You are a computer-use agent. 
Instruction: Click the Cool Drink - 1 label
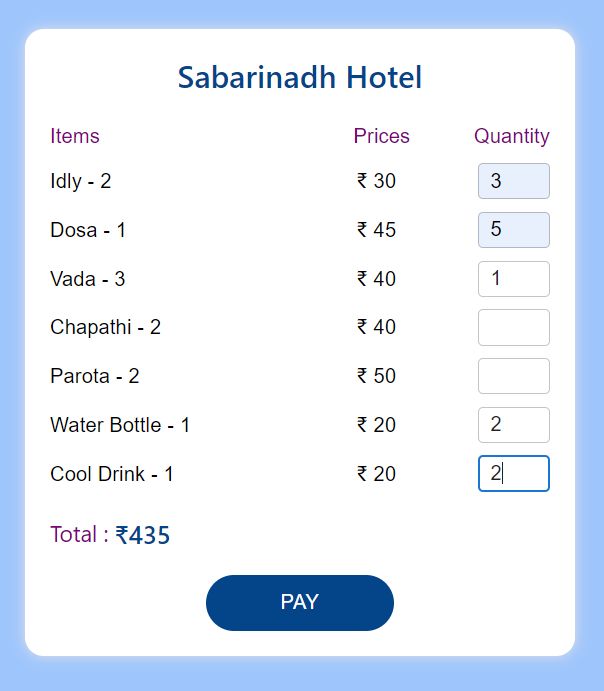pyautogui.click(x=112, y=474)
